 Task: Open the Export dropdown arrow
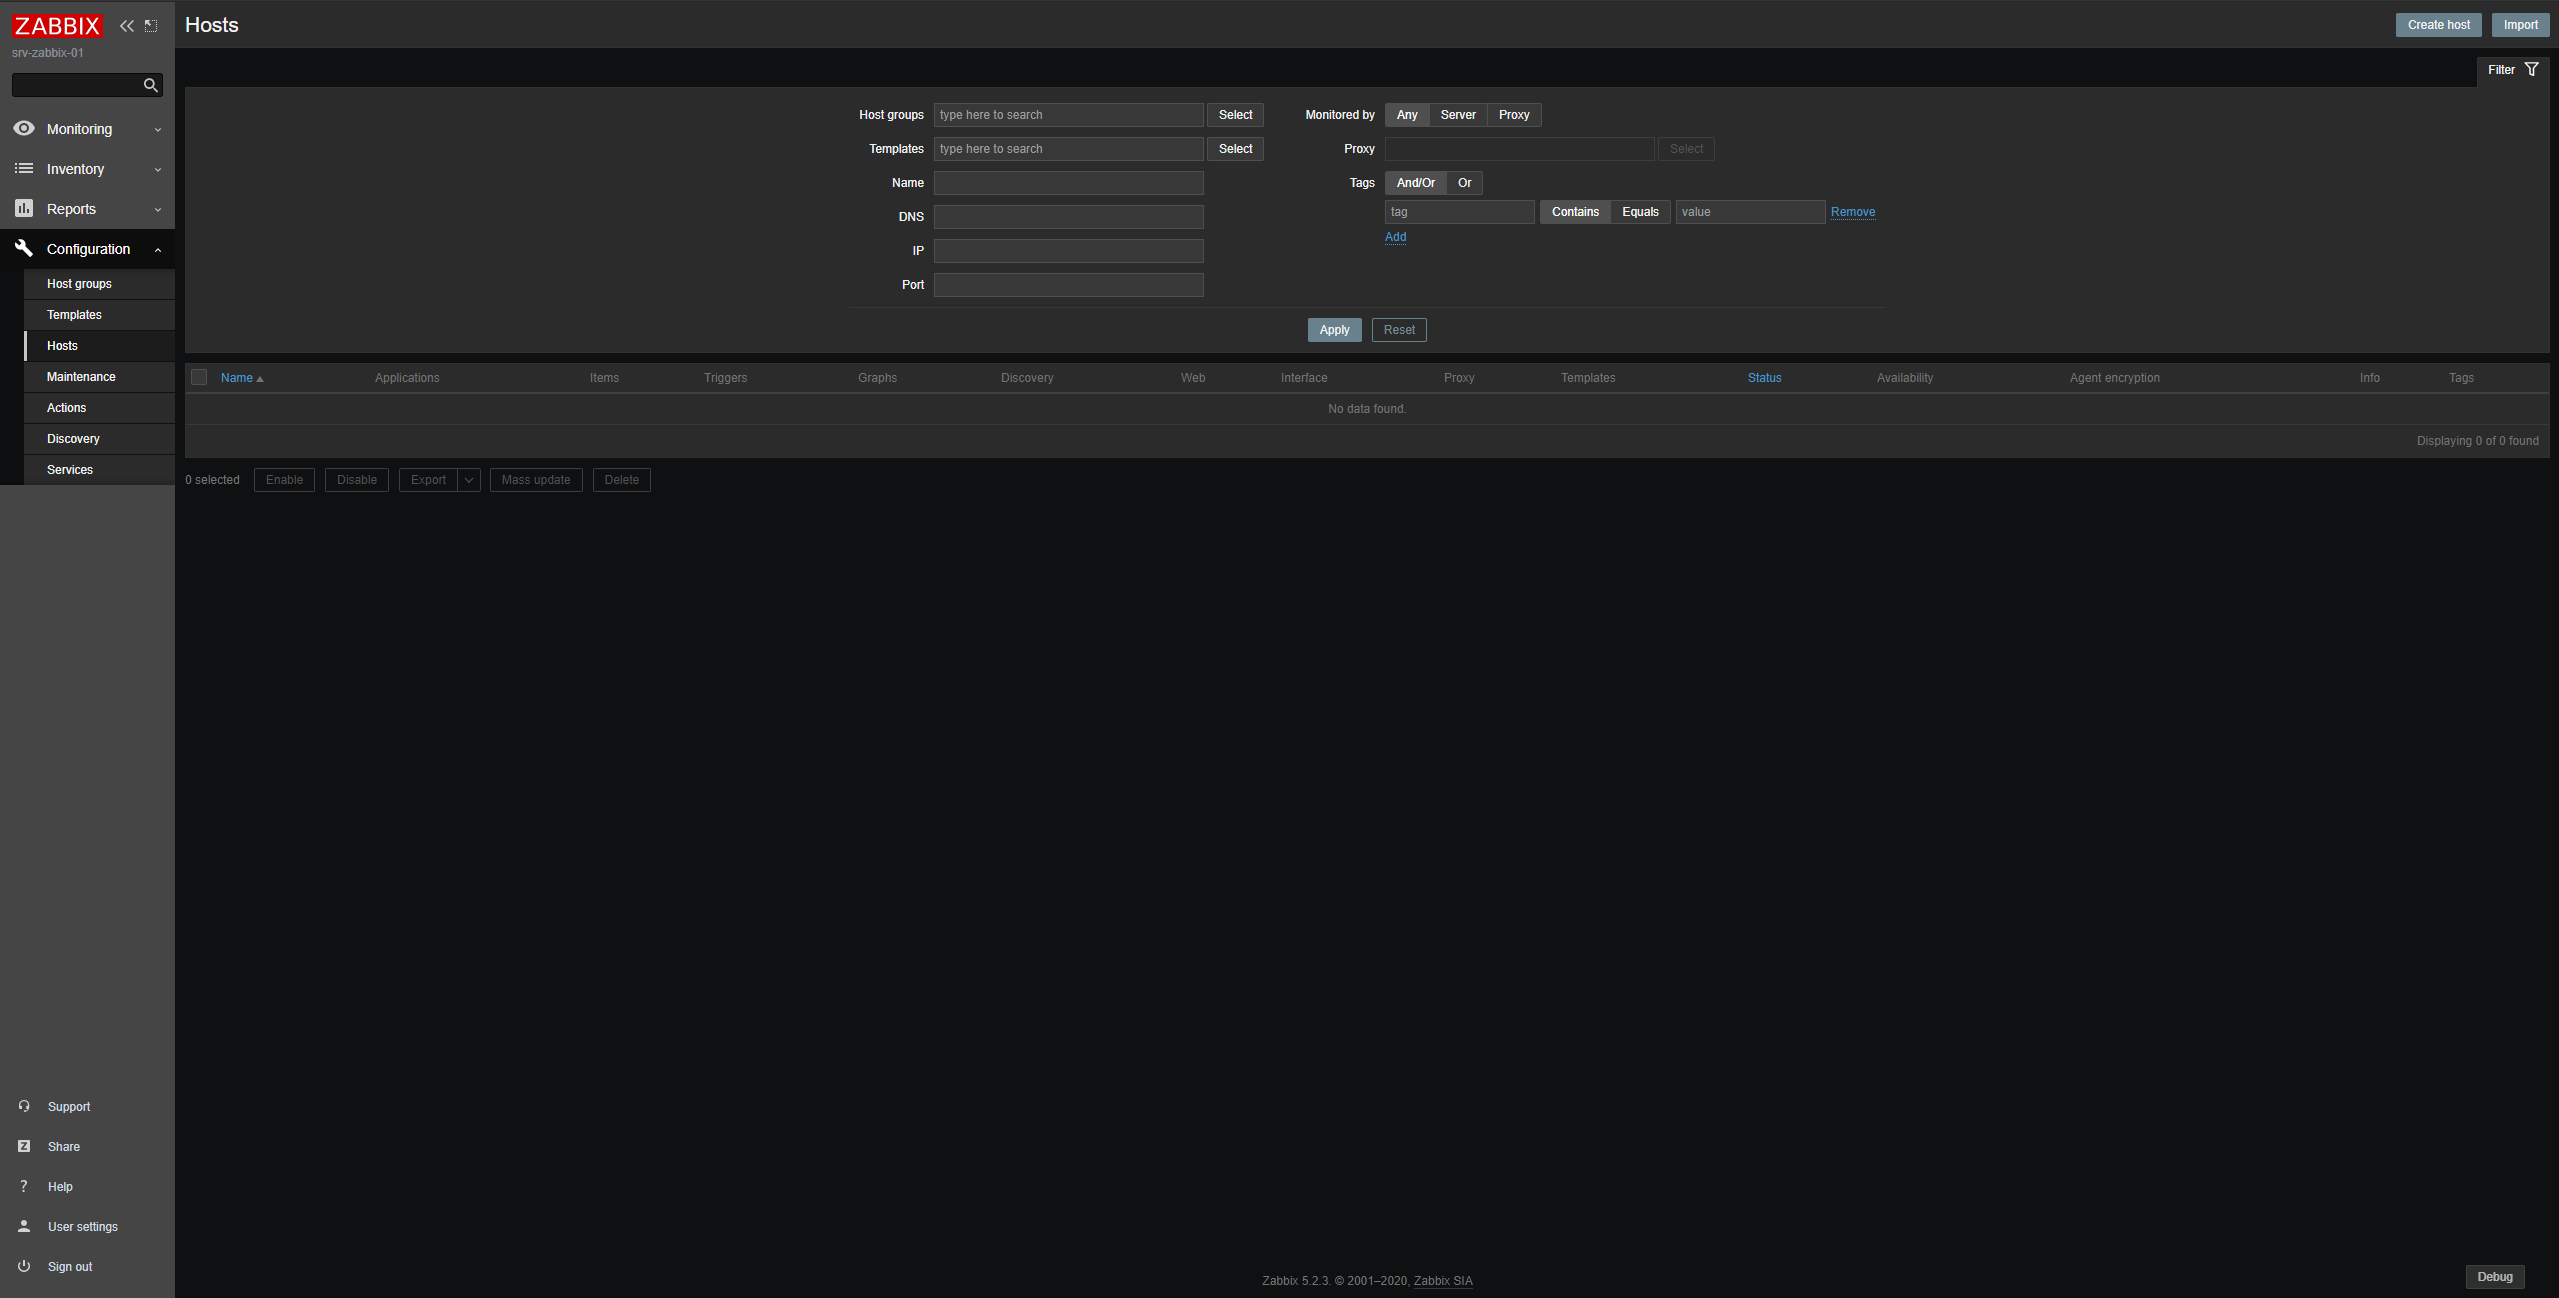(x=469, y=480)
